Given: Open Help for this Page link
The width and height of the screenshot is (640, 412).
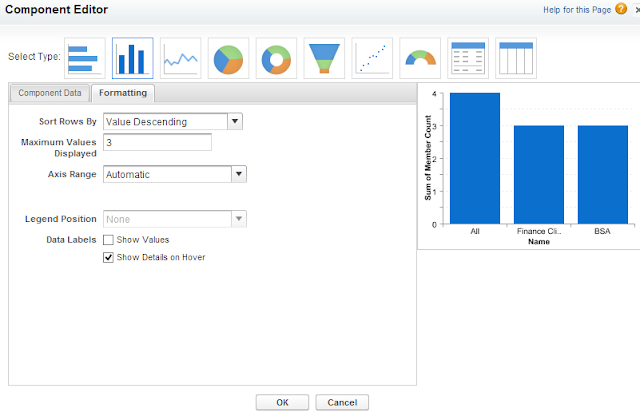Looking at the screenshot, I should point(577,10).
